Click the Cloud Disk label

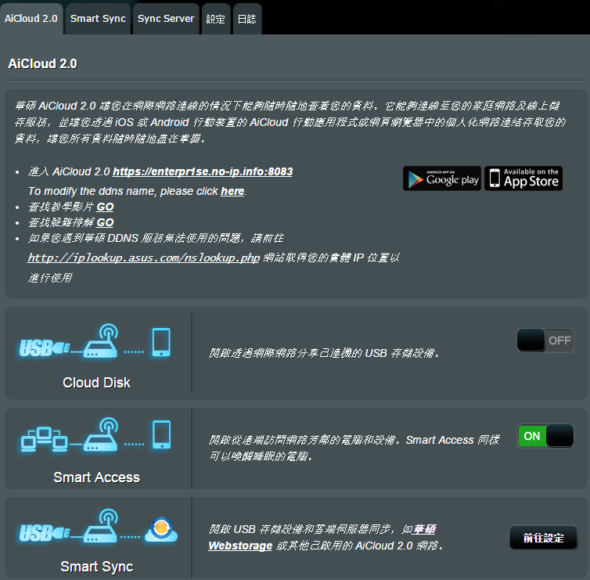coord(96,382)
